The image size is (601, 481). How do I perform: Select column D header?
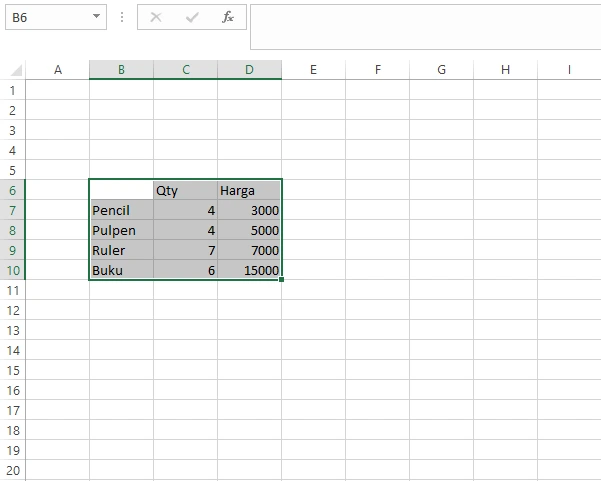250,70
